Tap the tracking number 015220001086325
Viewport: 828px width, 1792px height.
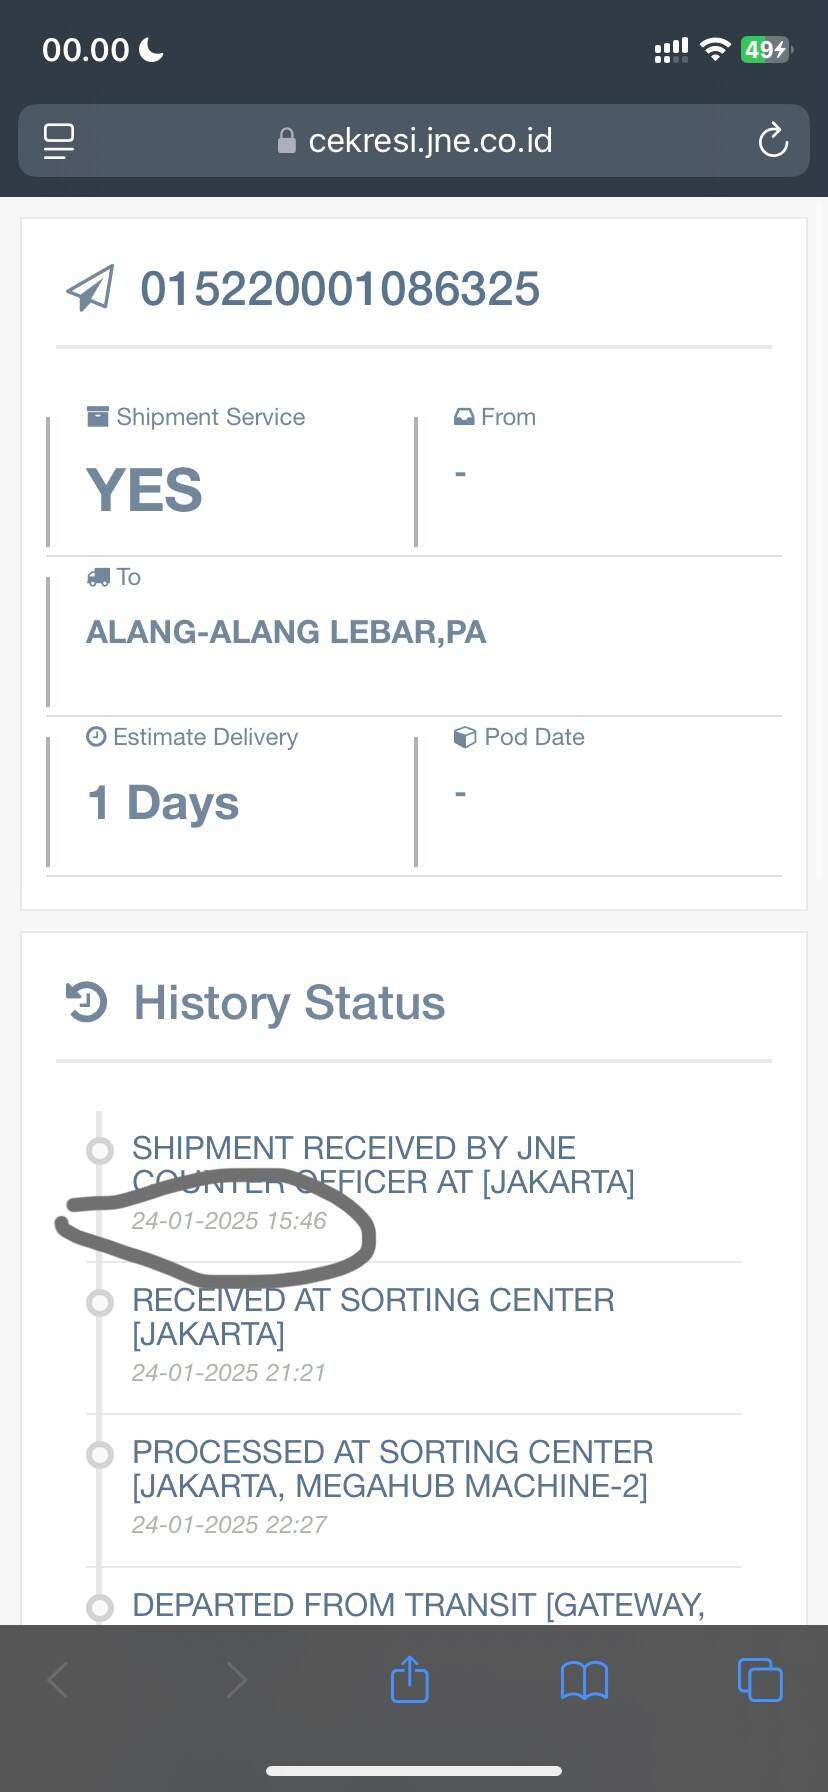[x=340, y=289]
